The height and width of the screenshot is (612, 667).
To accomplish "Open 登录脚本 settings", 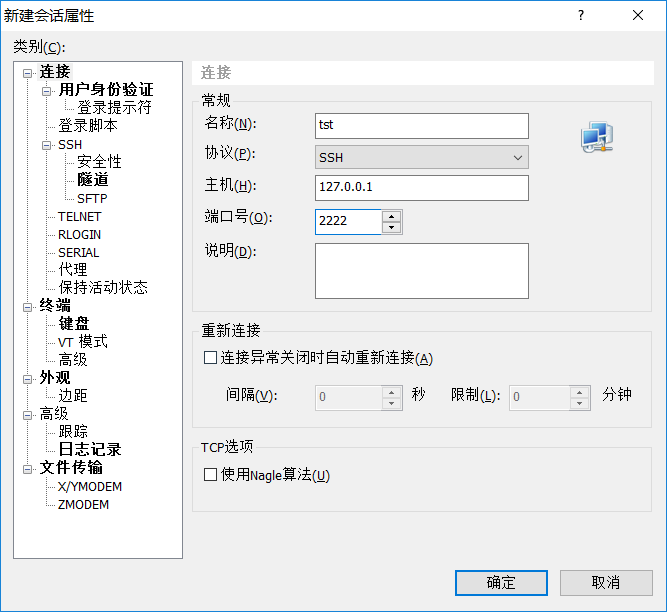I will [88, 126].
